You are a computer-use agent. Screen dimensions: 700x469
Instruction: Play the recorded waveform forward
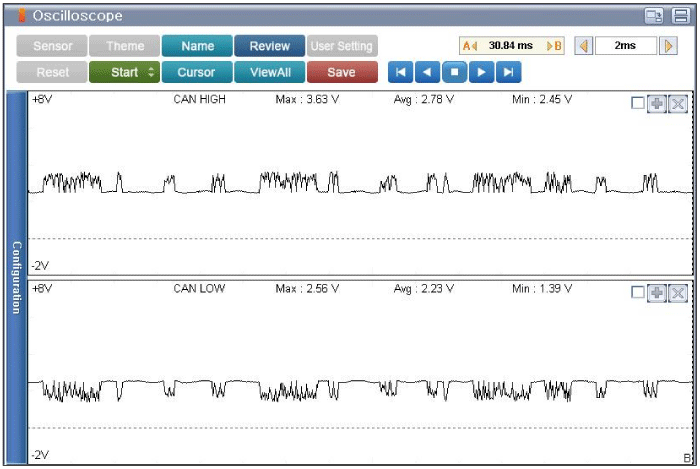click(x=481, y=72)
